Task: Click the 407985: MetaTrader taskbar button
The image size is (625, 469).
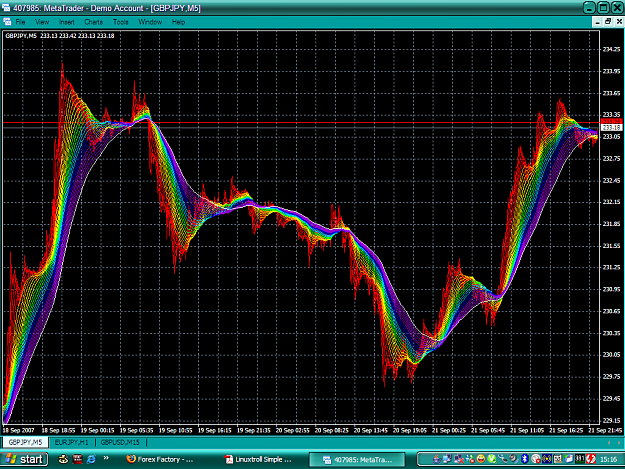Action: (x=357, y=459)
